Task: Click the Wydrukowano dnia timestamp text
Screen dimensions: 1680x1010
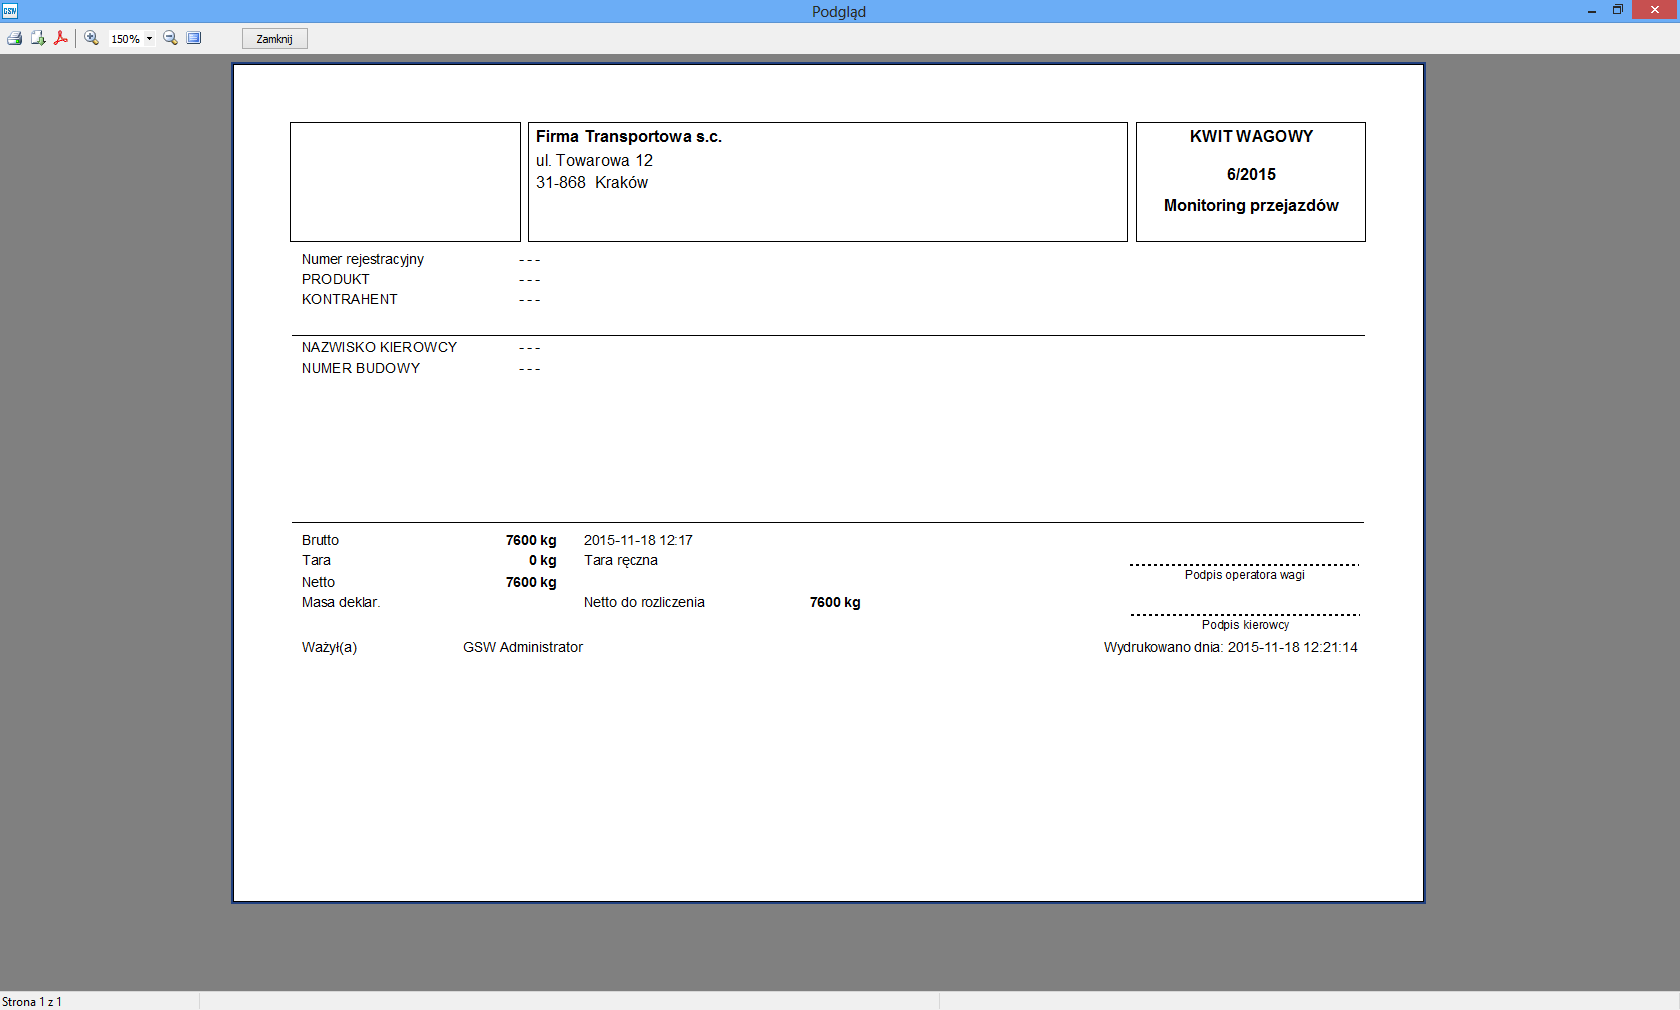Action: tap(1230, 648)
